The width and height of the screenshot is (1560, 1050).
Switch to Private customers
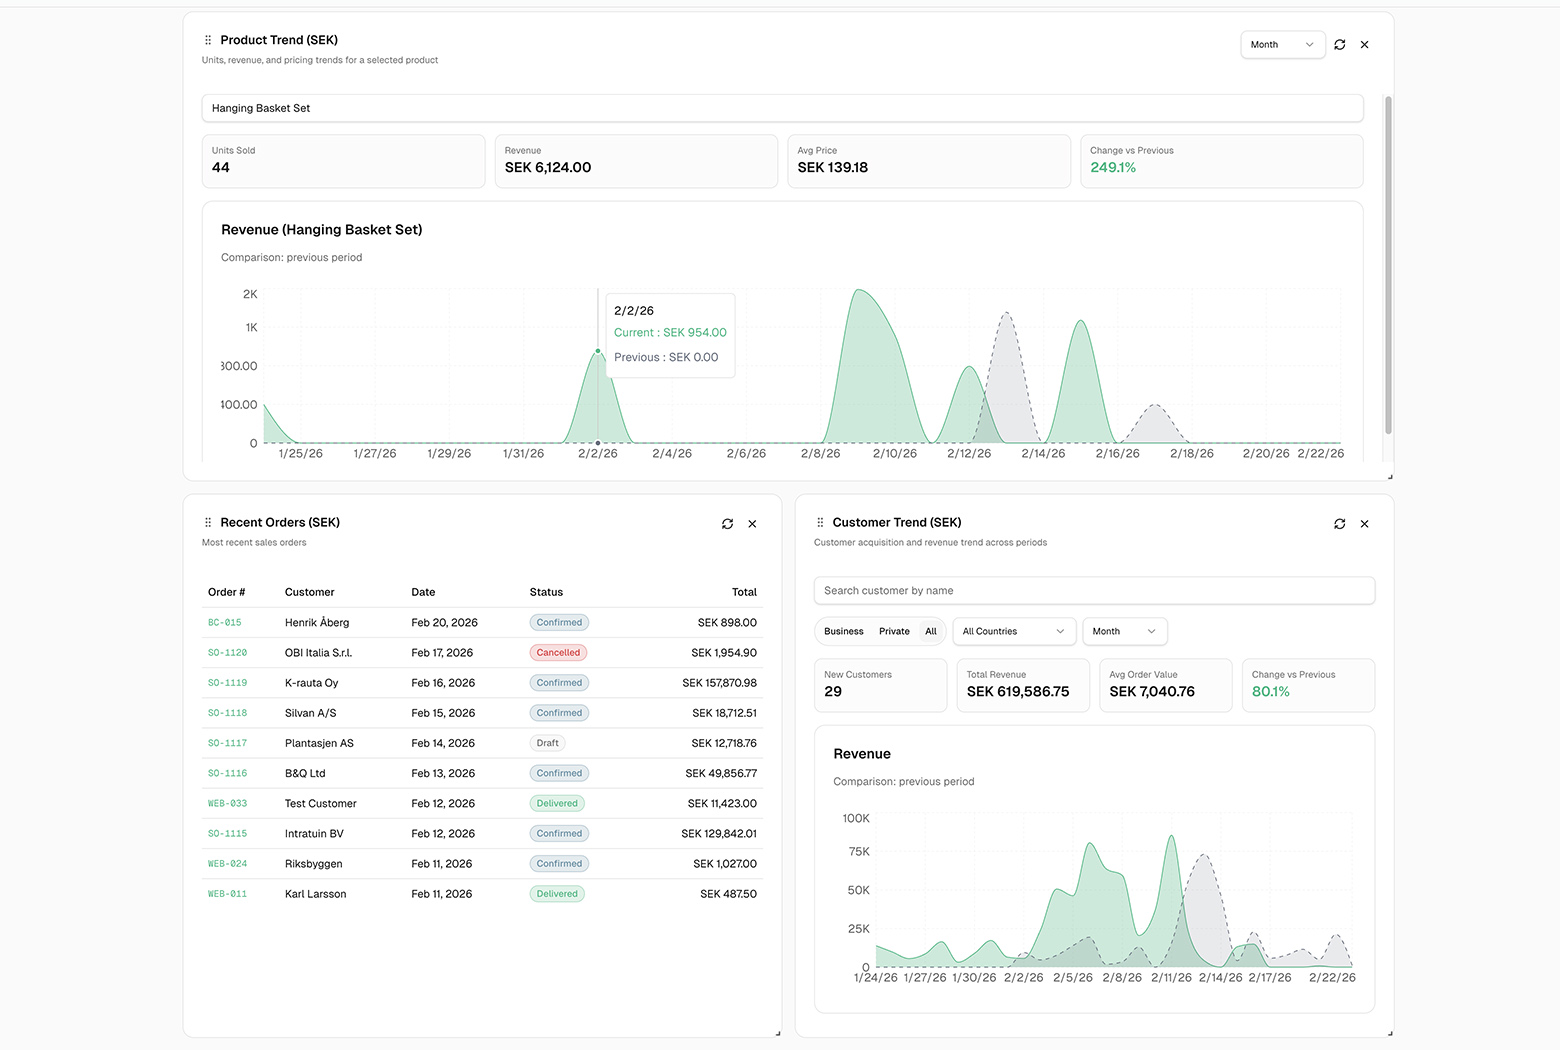893,631
